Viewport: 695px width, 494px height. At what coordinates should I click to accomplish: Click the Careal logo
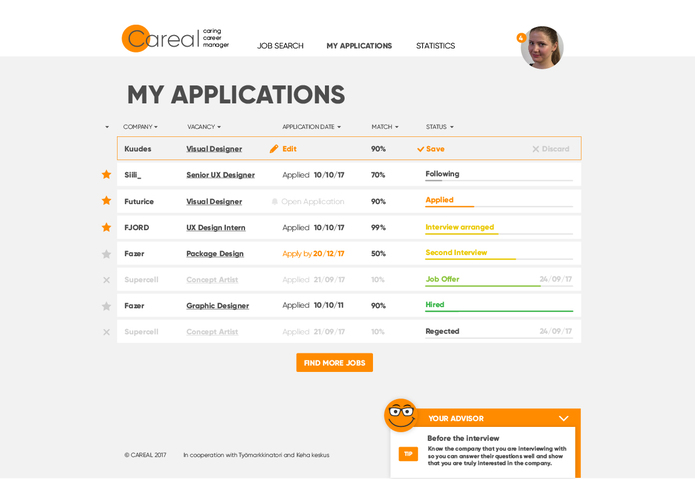tap(176, 39)
